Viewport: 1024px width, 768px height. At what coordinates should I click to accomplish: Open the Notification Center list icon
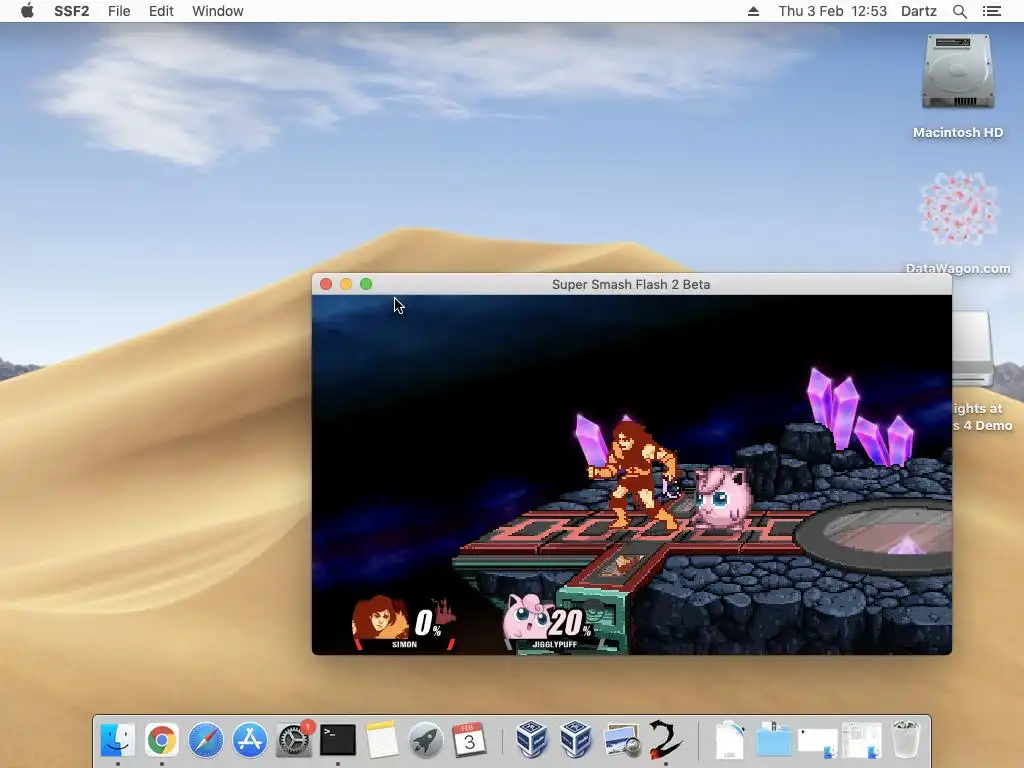[991, 11]
